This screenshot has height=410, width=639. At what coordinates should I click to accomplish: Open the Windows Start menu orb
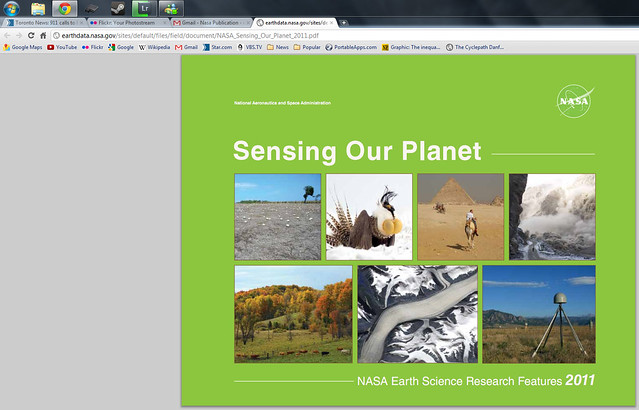(11, 8)
